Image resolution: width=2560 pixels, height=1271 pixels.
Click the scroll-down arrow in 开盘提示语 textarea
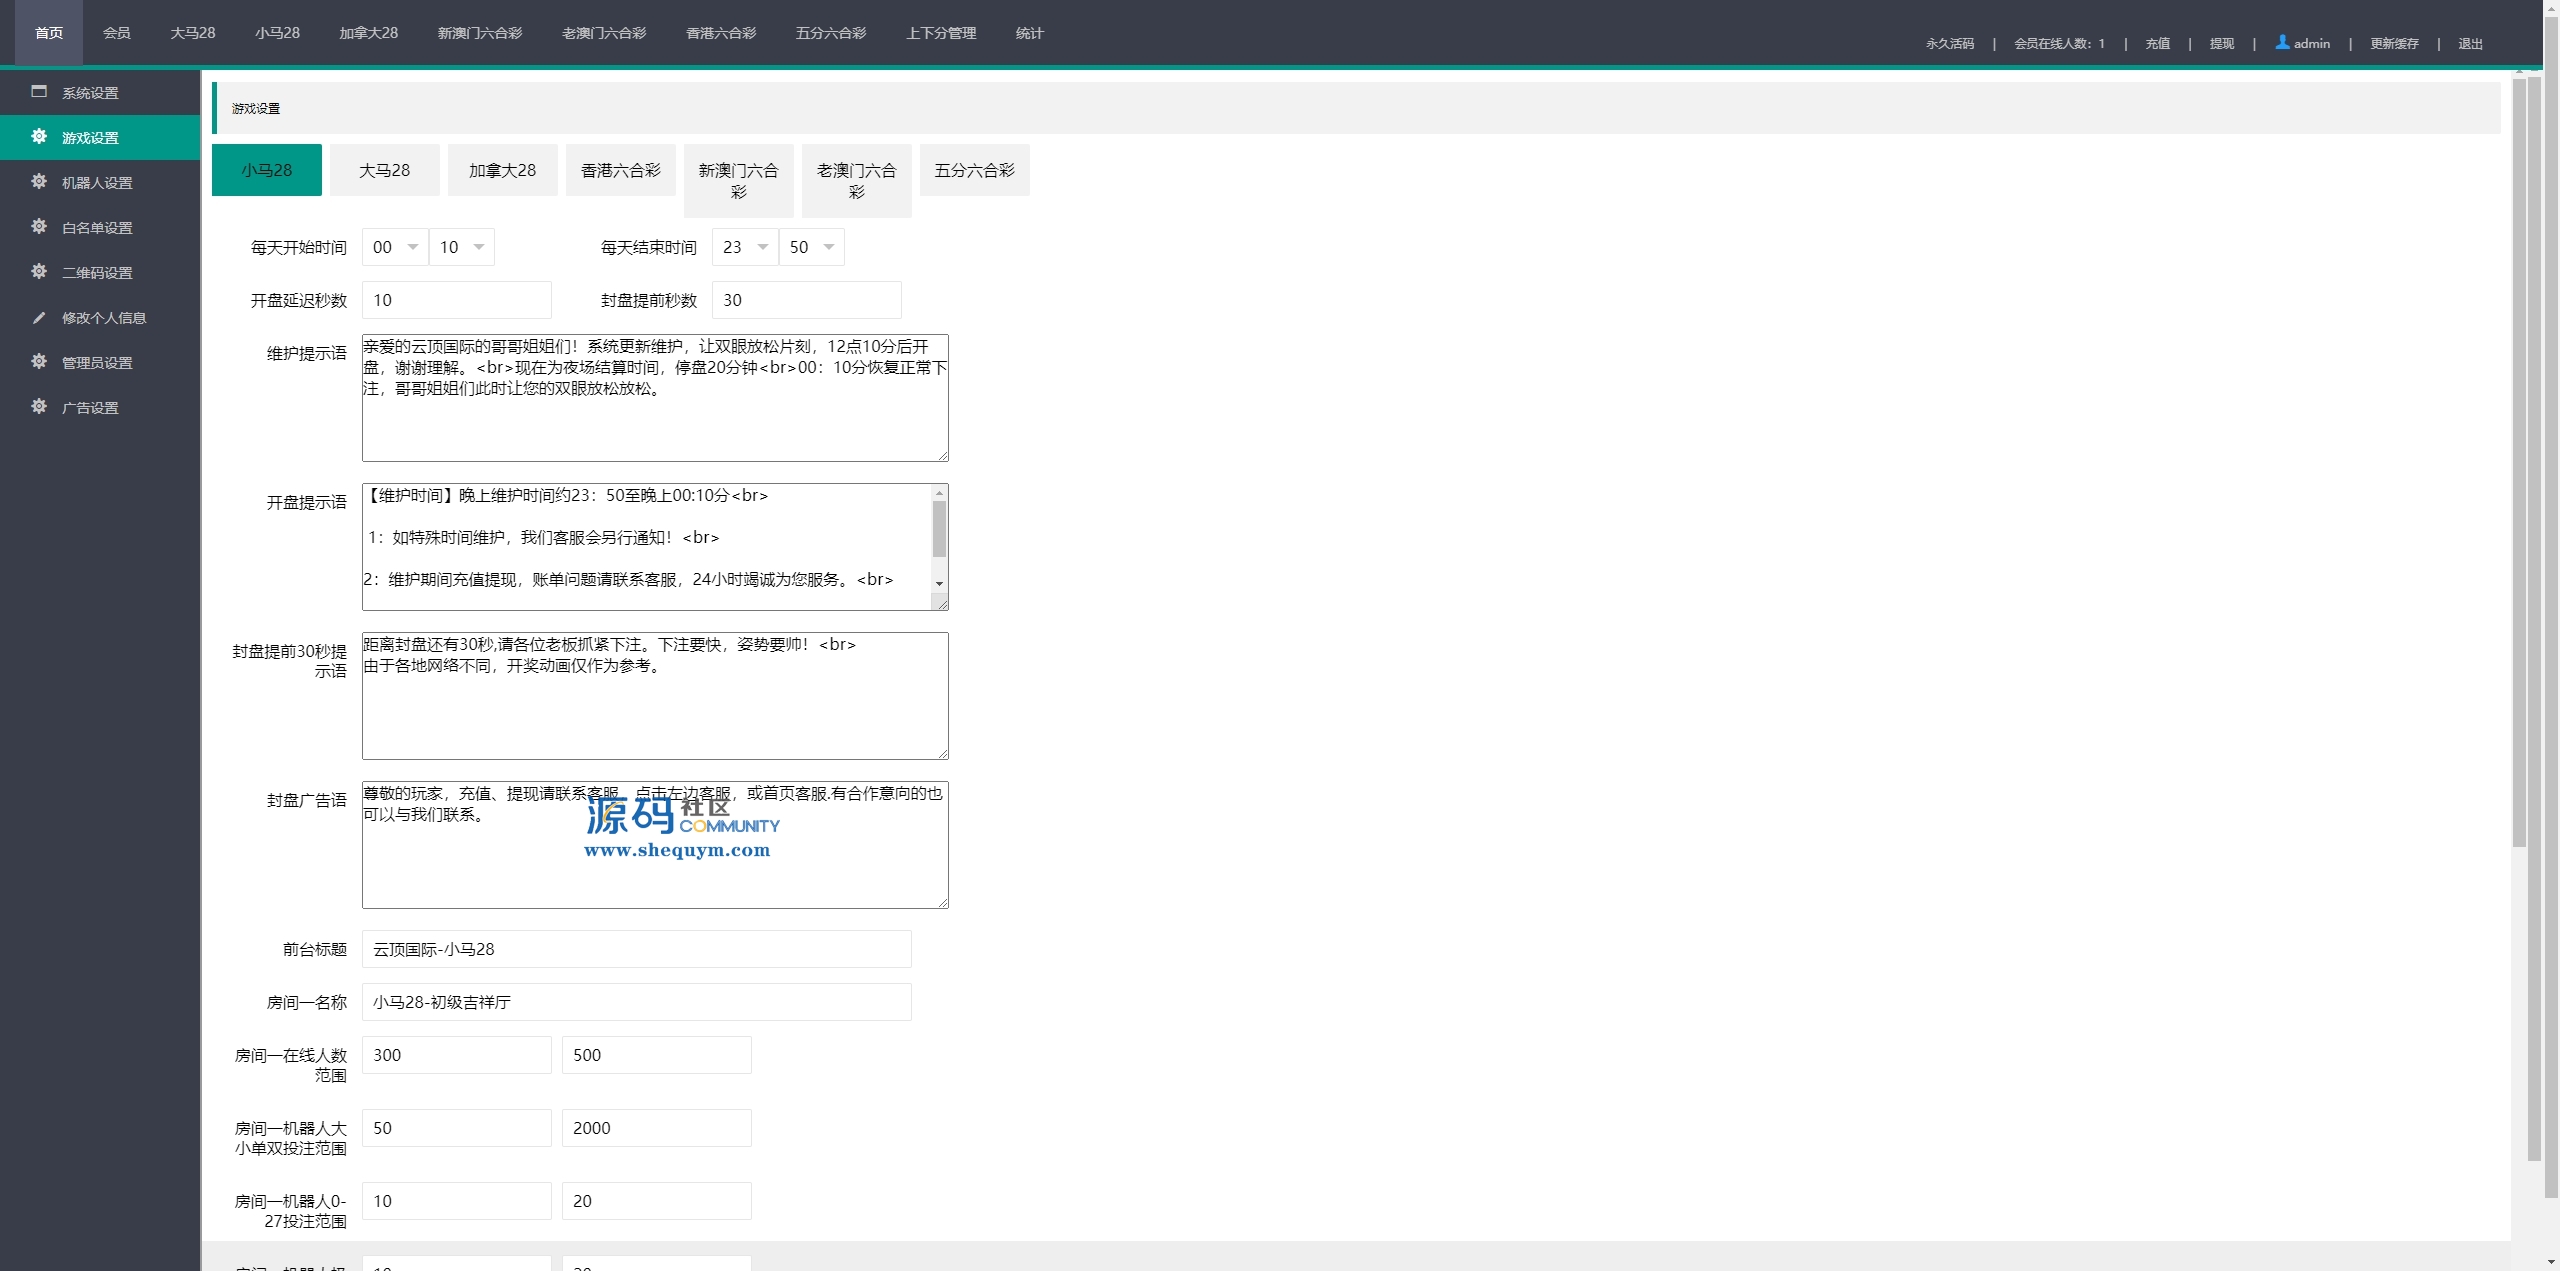(939, 583)
